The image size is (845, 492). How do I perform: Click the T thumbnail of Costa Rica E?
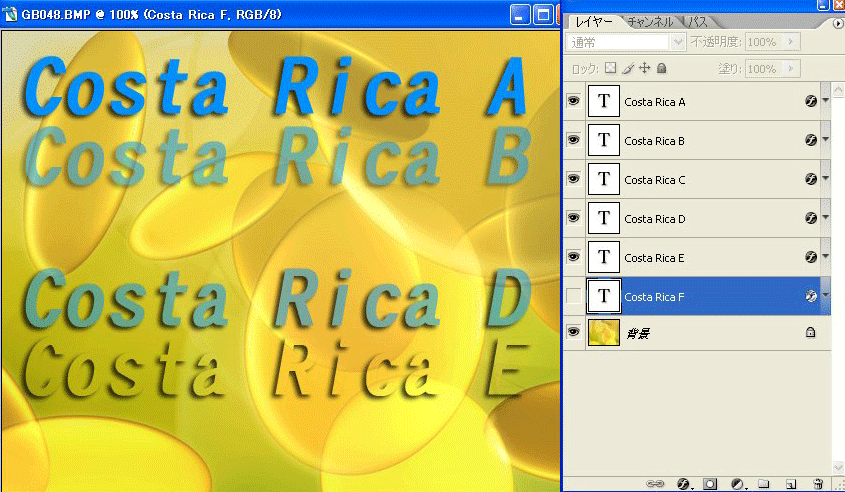point(604,257)
